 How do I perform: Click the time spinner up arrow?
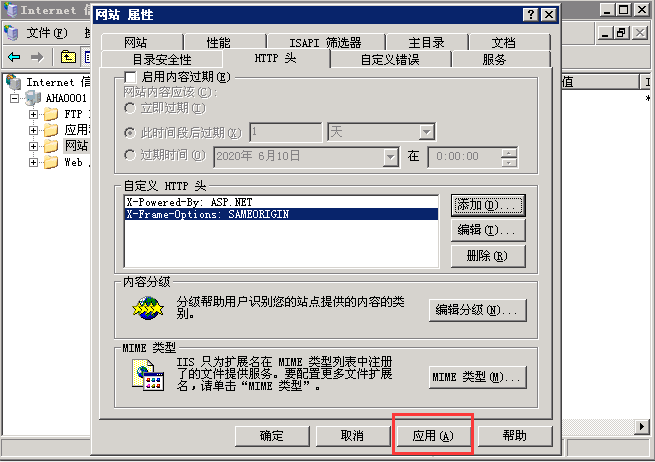508,152
